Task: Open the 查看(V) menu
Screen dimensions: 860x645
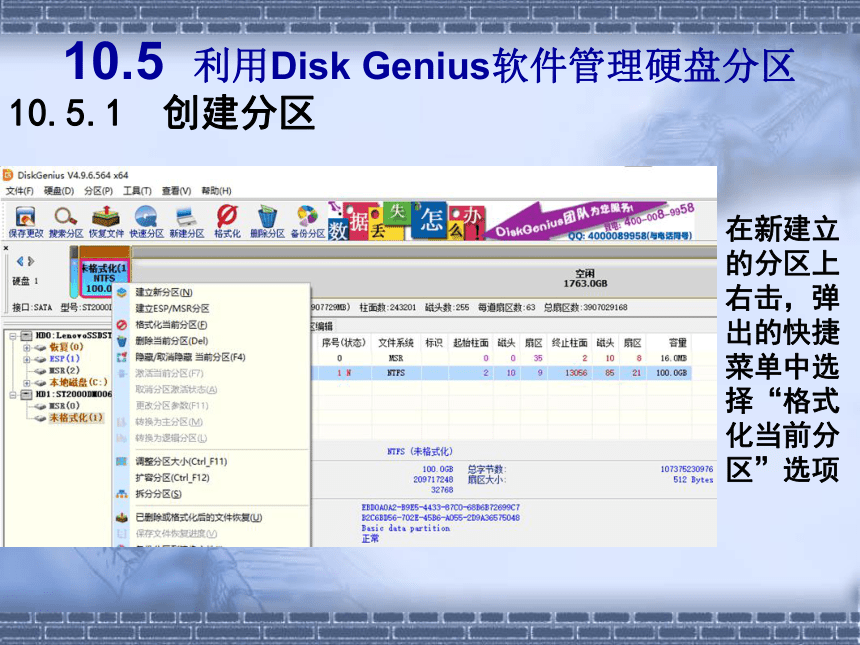Action: (x=177, y=191)
